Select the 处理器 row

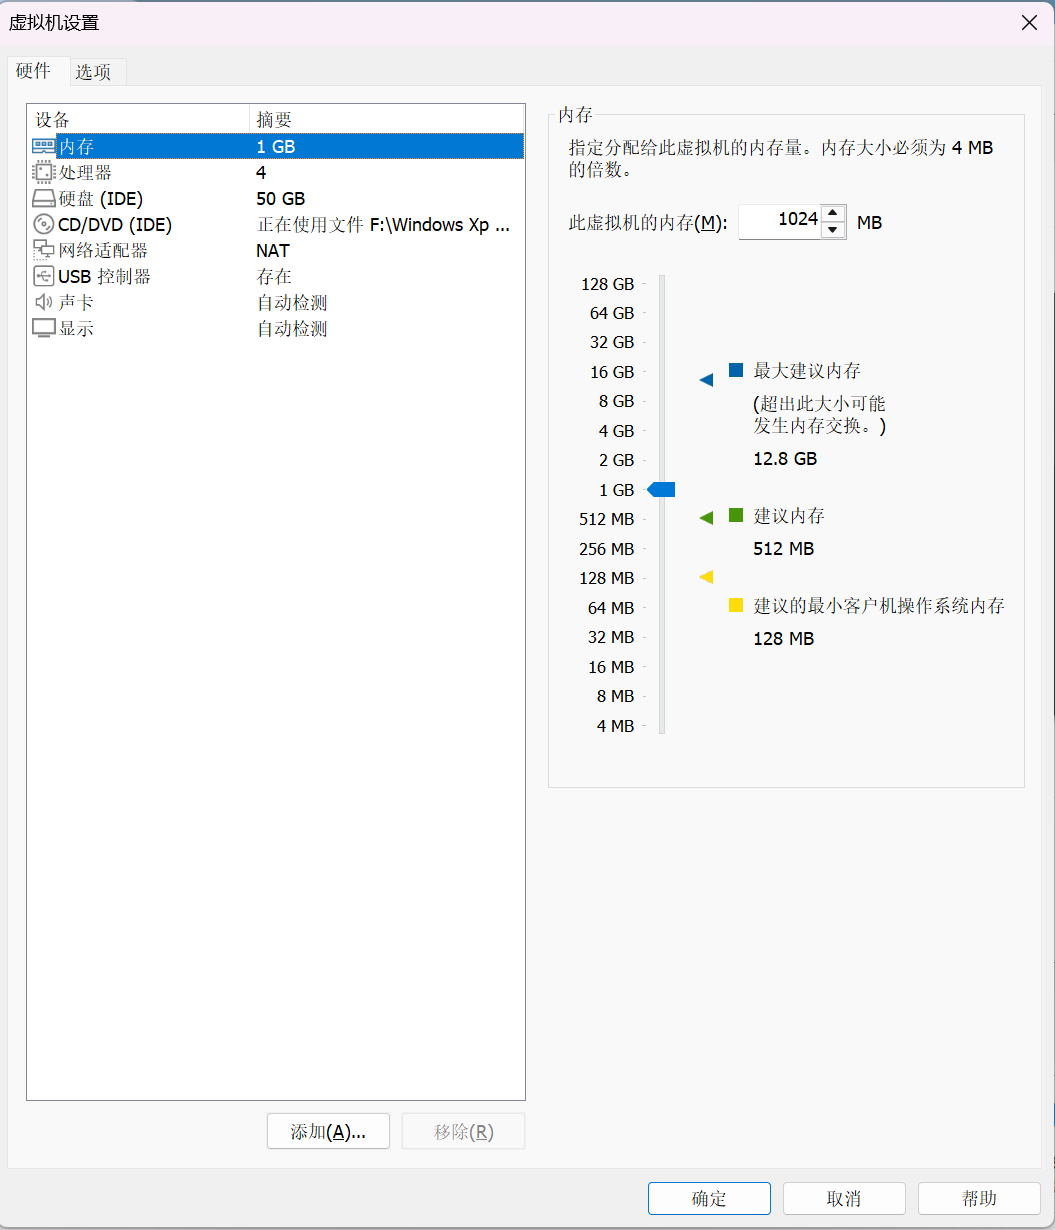click(x=276, y=172)
